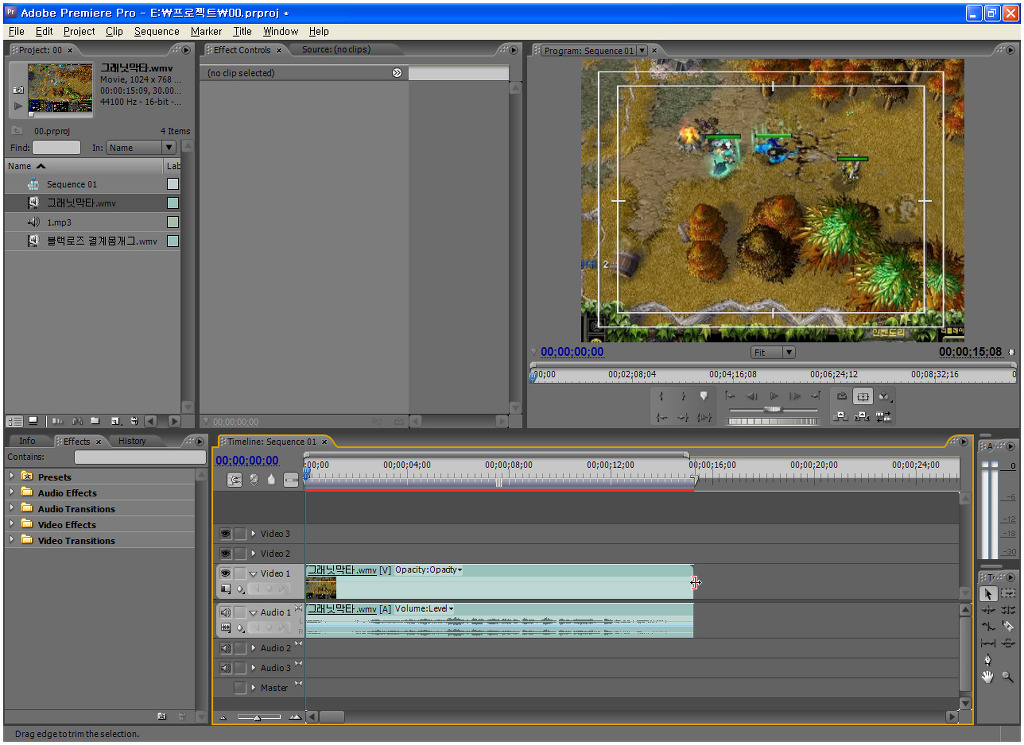The image size is (1024, 745).
Task: Hide the Video 1 track with eye icon
Action: [225, 574]
